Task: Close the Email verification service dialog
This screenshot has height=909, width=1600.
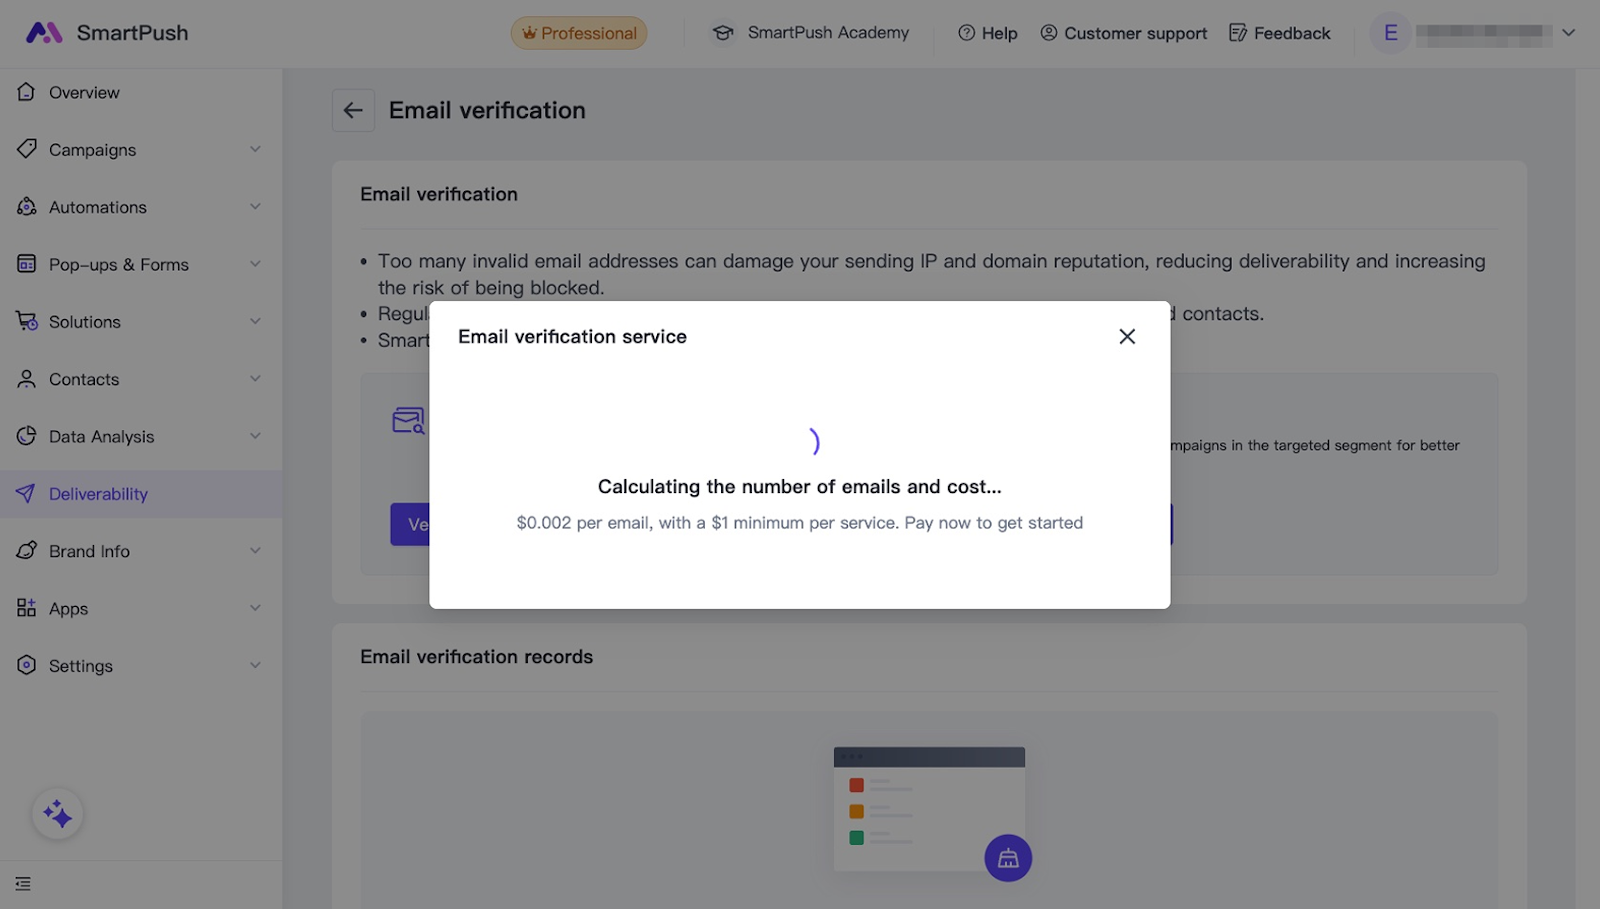Action: [1127, 337]
